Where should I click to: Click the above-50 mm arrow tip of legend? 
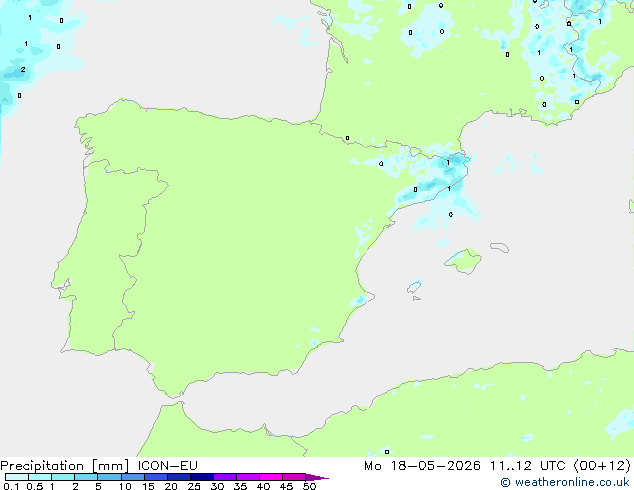[317, 477]
